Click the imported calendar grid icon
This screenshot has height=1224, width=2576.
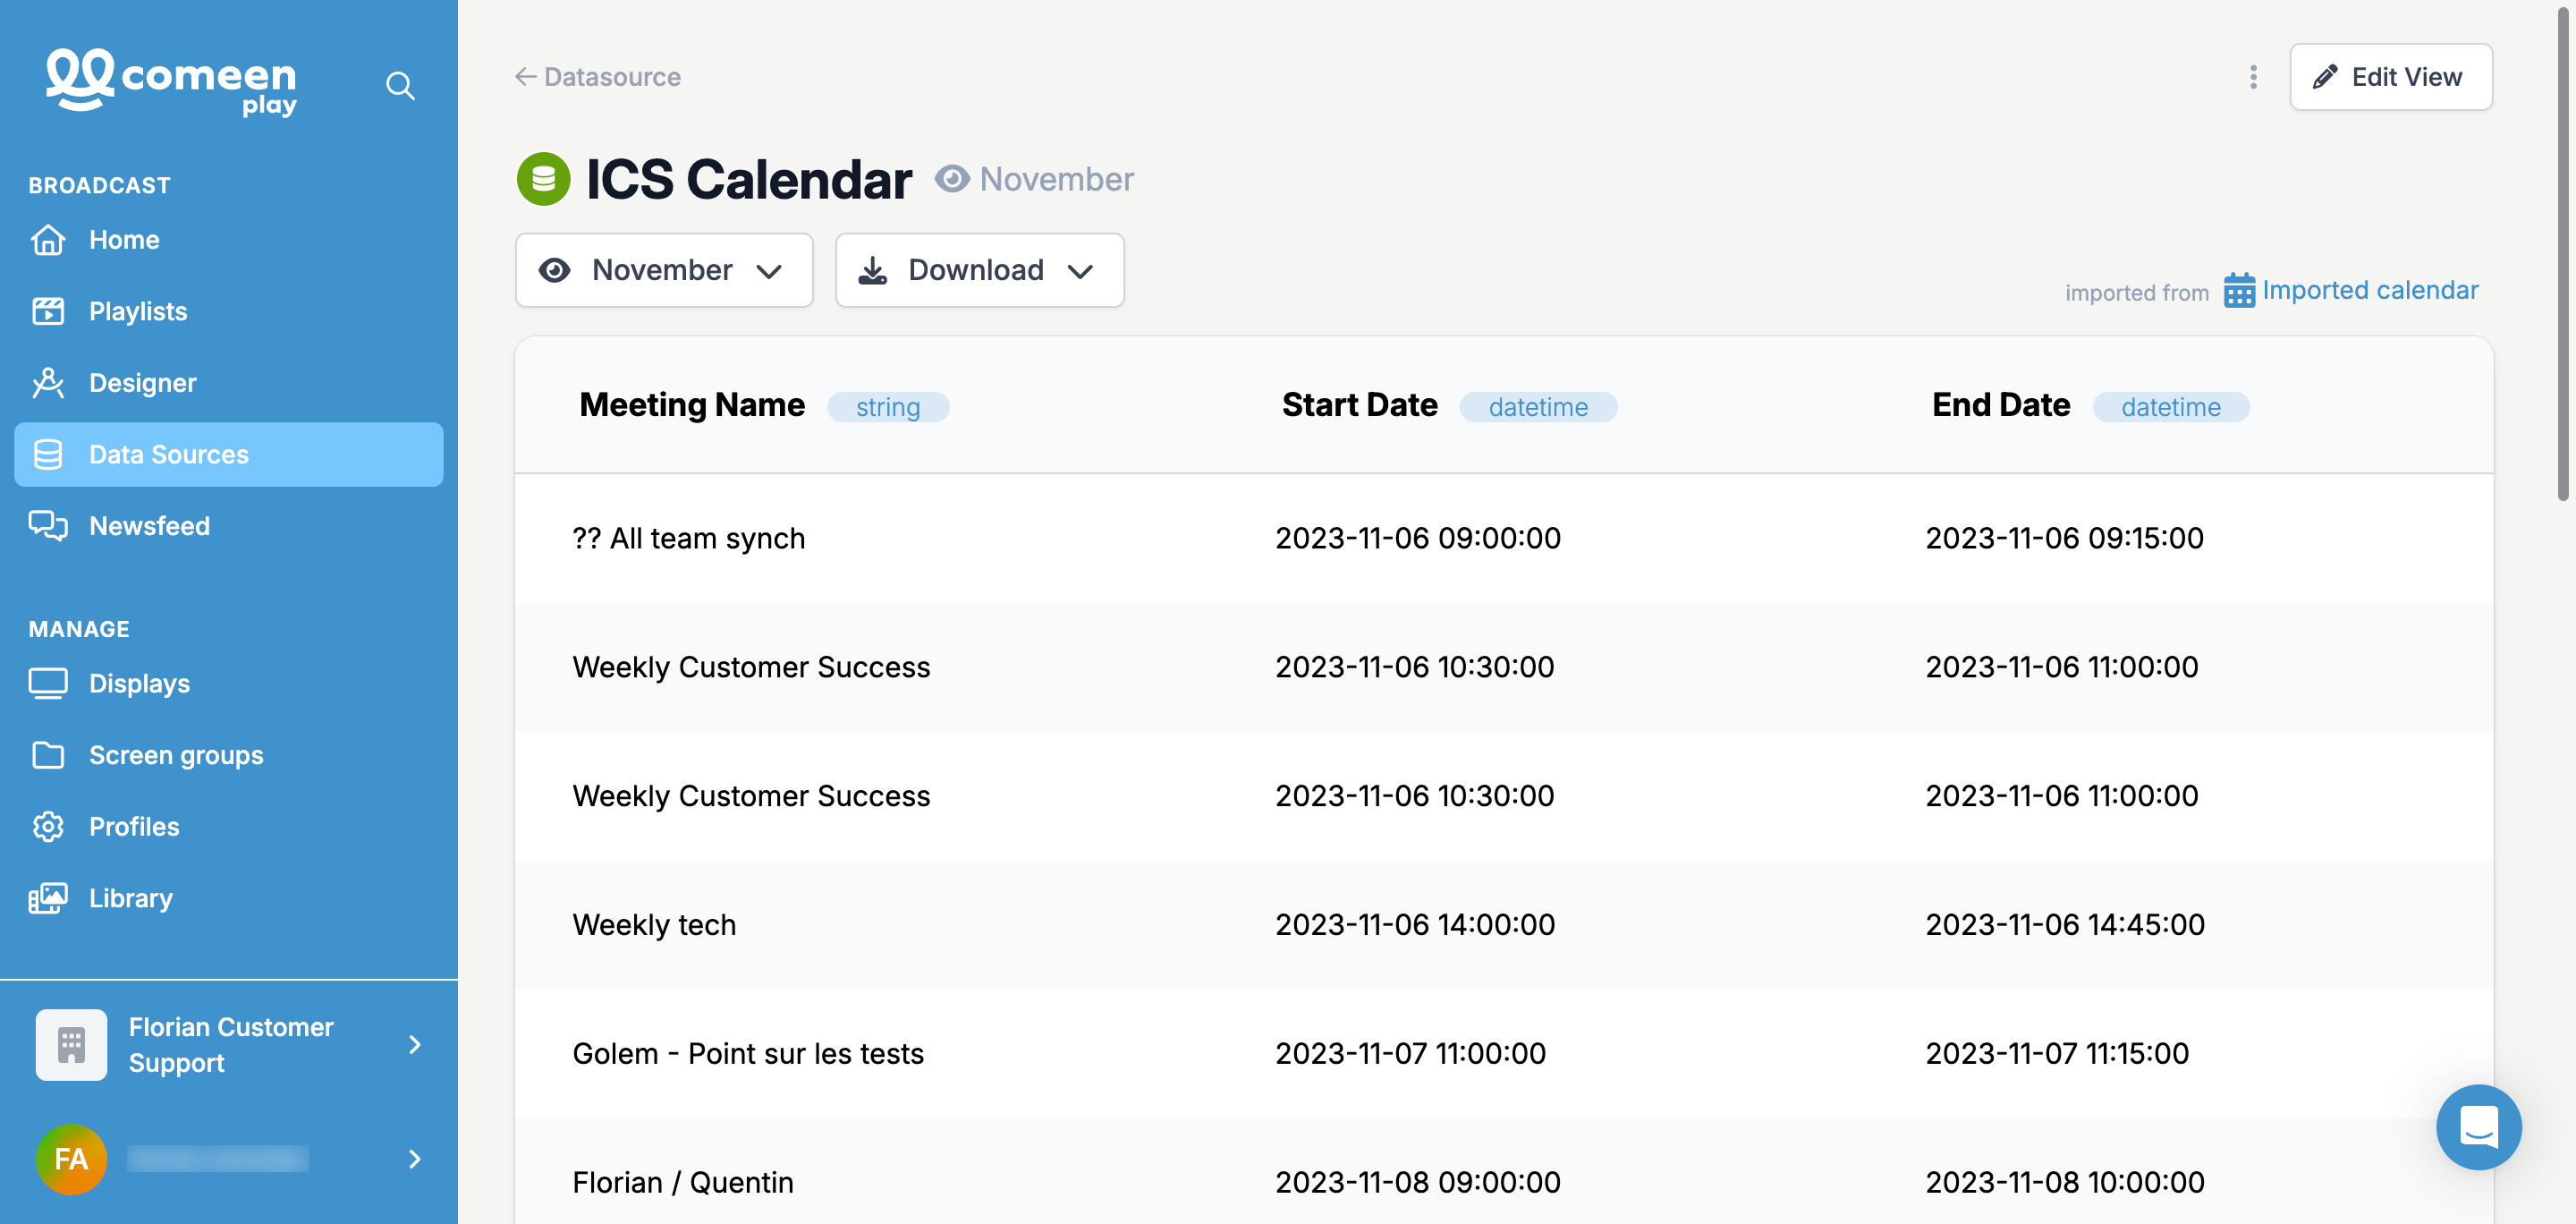click(x=2239, y=291)
